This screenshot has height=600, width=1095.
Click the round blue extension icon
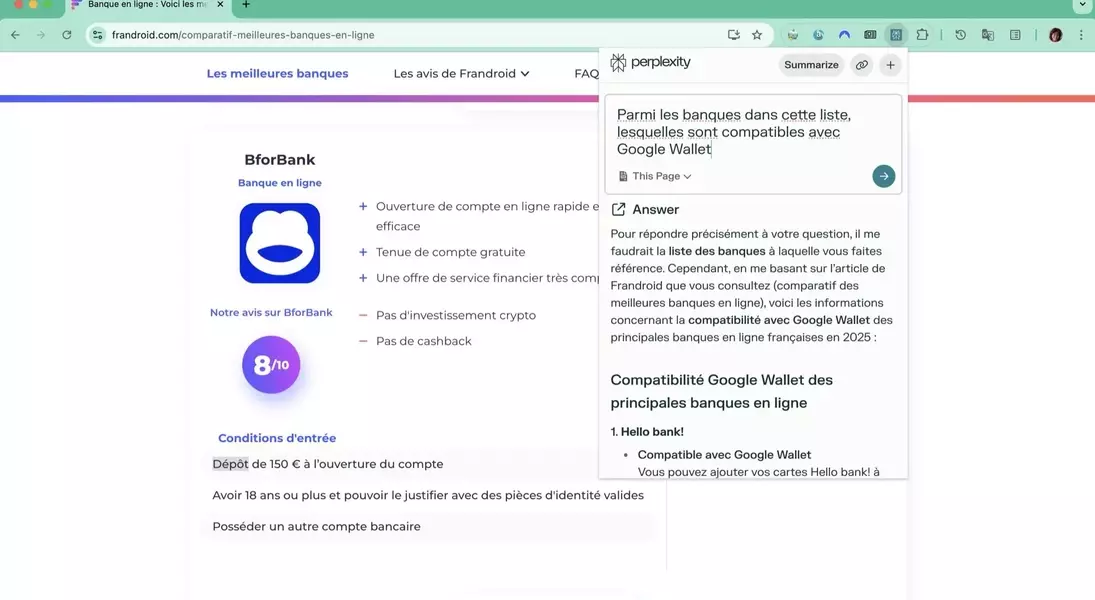pyautogui.click(x=818, y=35)
